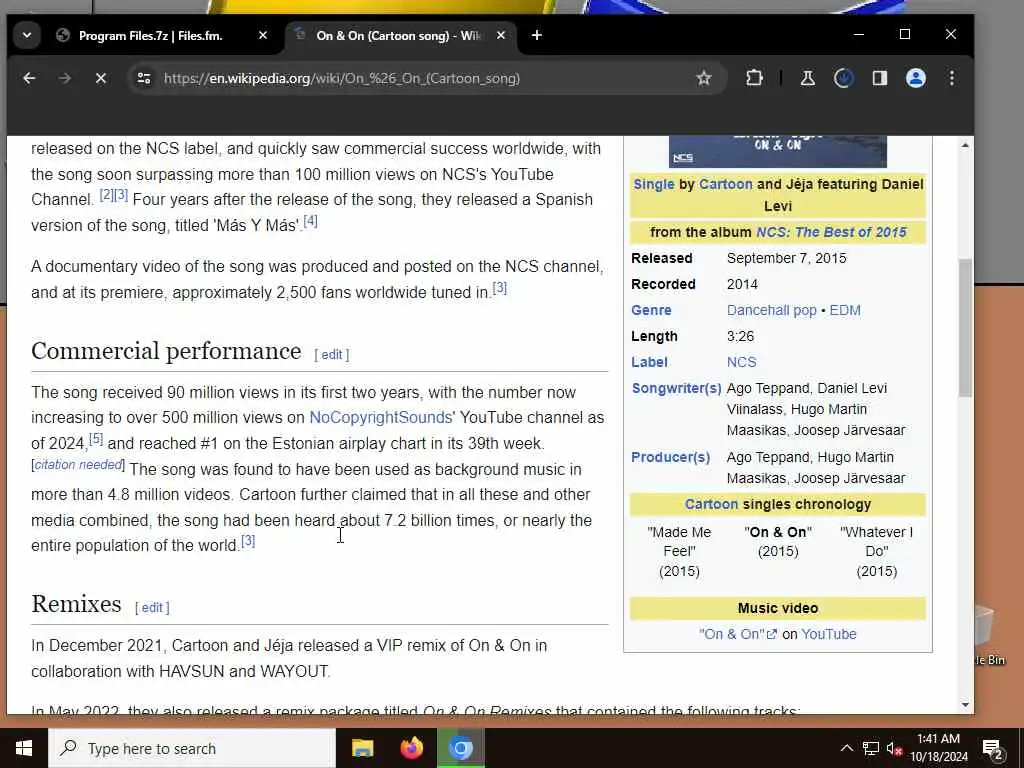The height and width of the screenshot is (768, 1024).
Task: Click the taskbar search box
Action: [x=192, y=748]
